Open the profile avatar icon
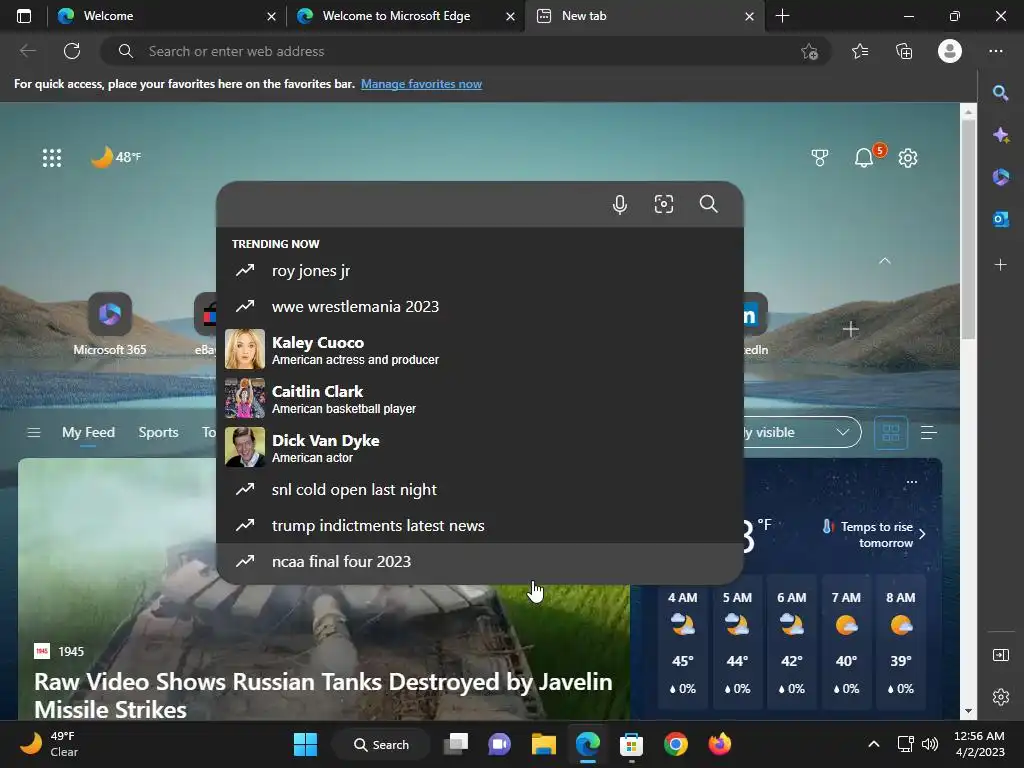 [x=950, y=51]
